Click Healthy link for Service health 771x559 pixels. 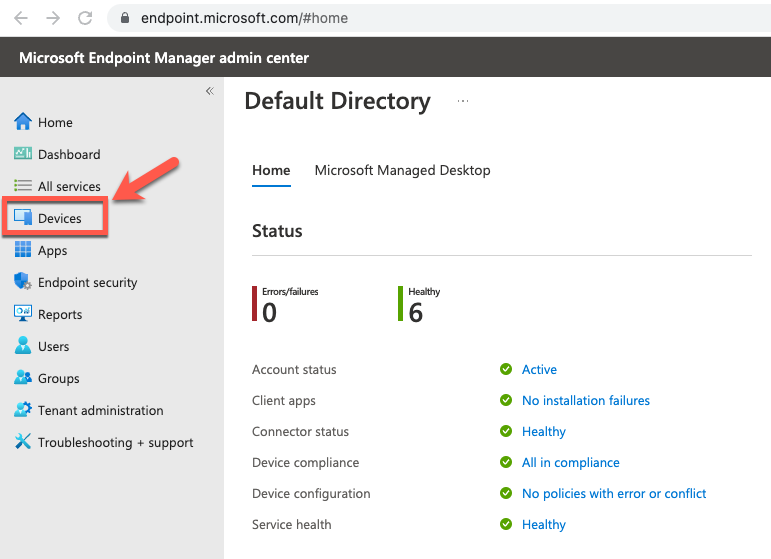543,525
